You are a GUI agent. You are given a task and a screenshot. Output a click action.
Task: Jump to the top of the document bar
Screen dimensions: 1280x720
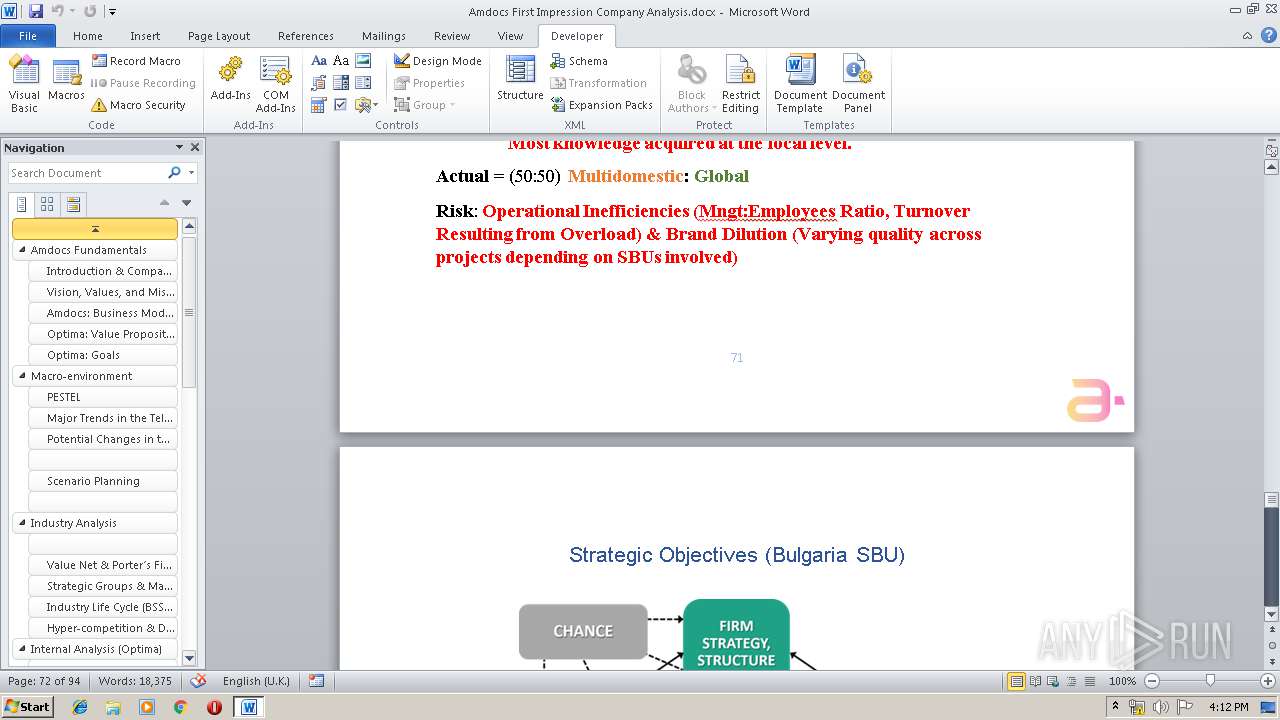95,229
